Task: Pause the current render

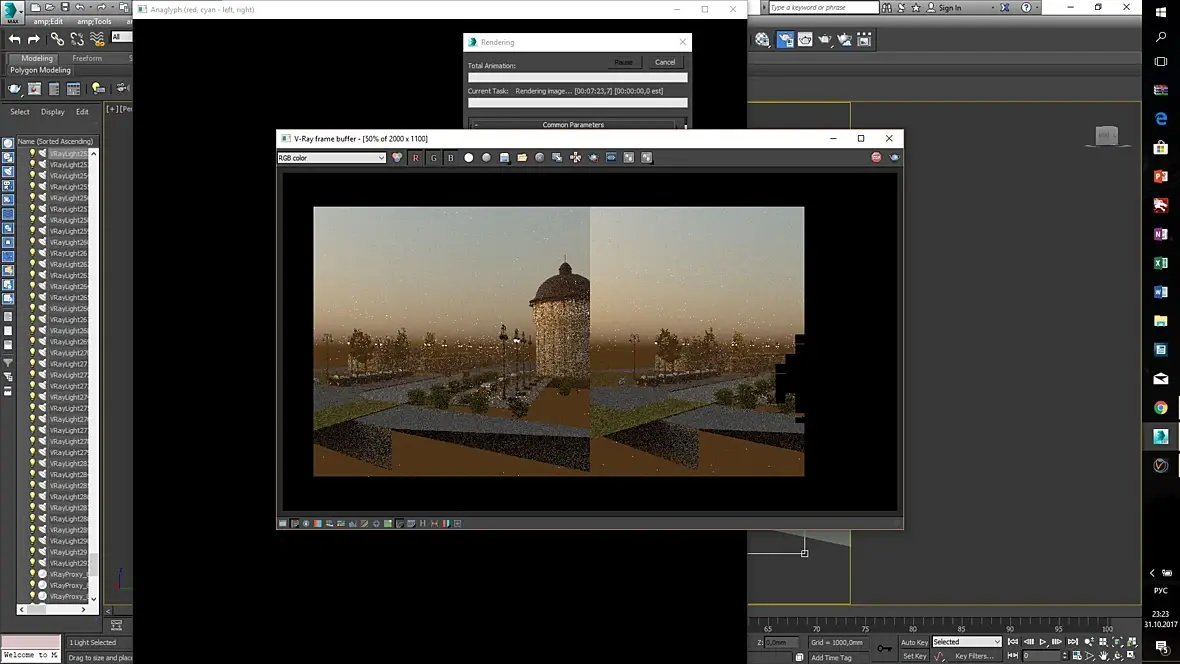Action: tap(623, 62)
